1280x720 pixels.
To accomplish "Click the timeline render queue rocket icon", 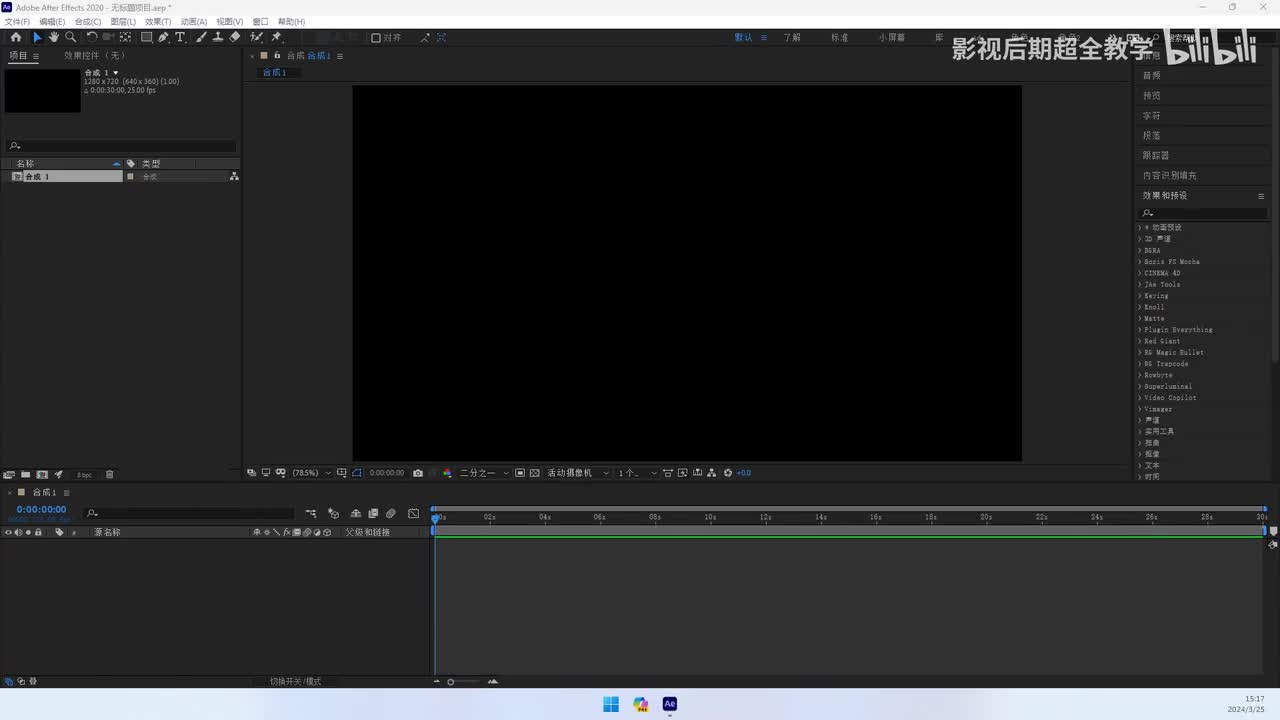I will click(58, 474).
